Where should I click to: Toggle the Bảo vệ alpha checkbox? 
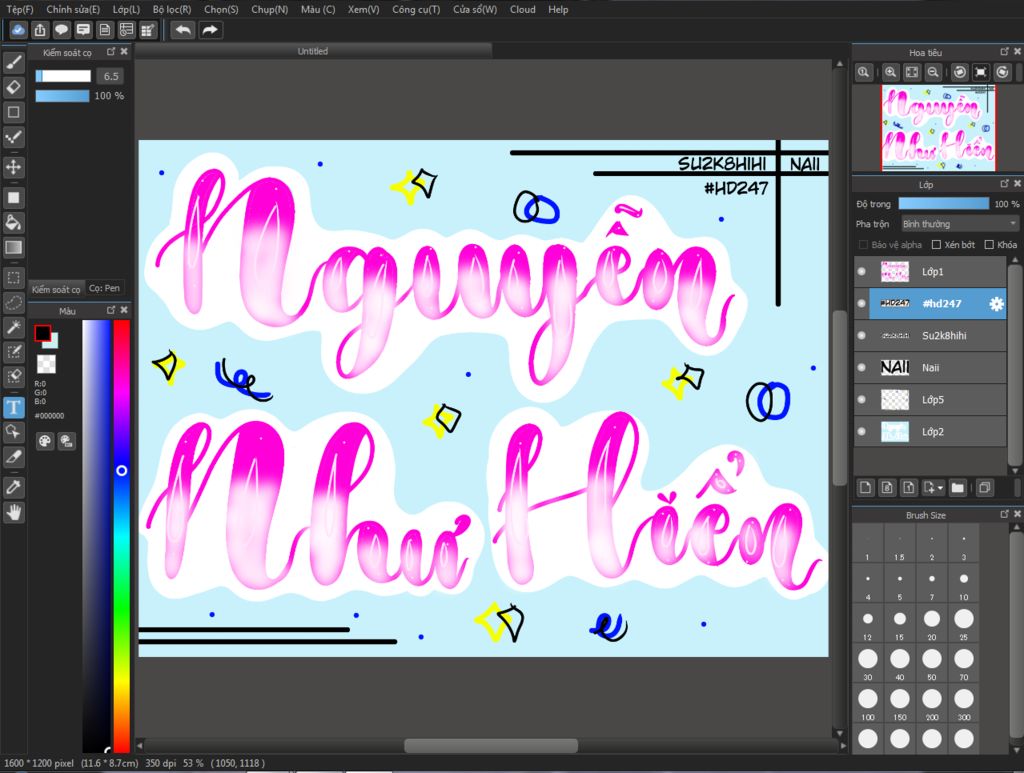[863, 245]
